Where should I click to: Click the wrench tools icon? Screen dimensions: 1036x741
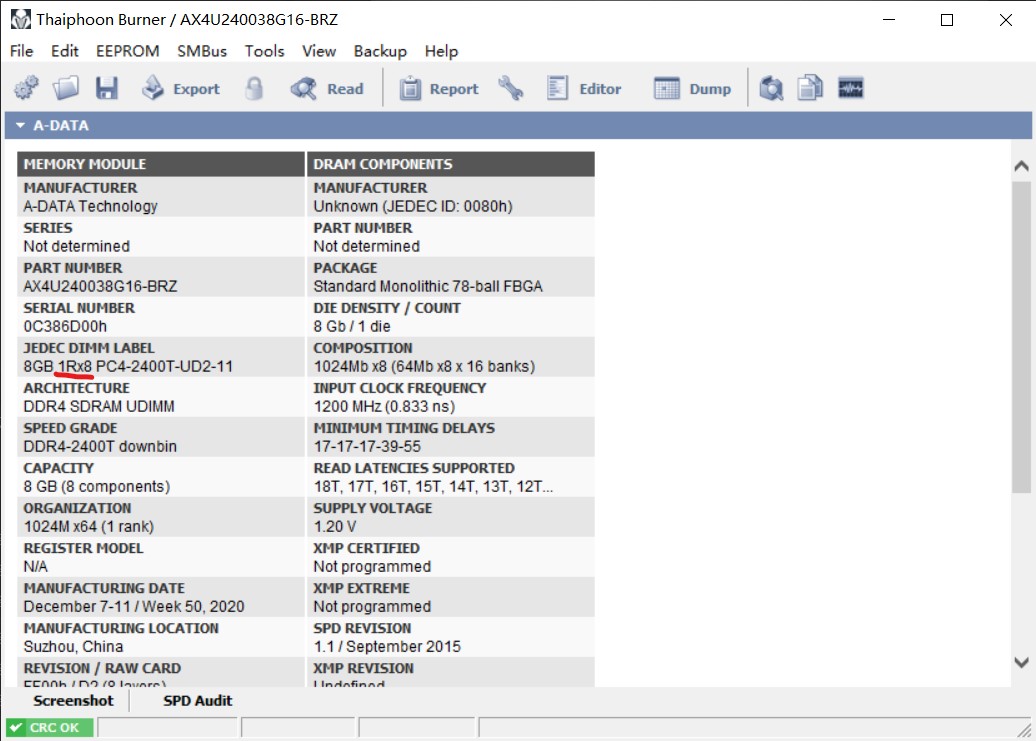511,88
